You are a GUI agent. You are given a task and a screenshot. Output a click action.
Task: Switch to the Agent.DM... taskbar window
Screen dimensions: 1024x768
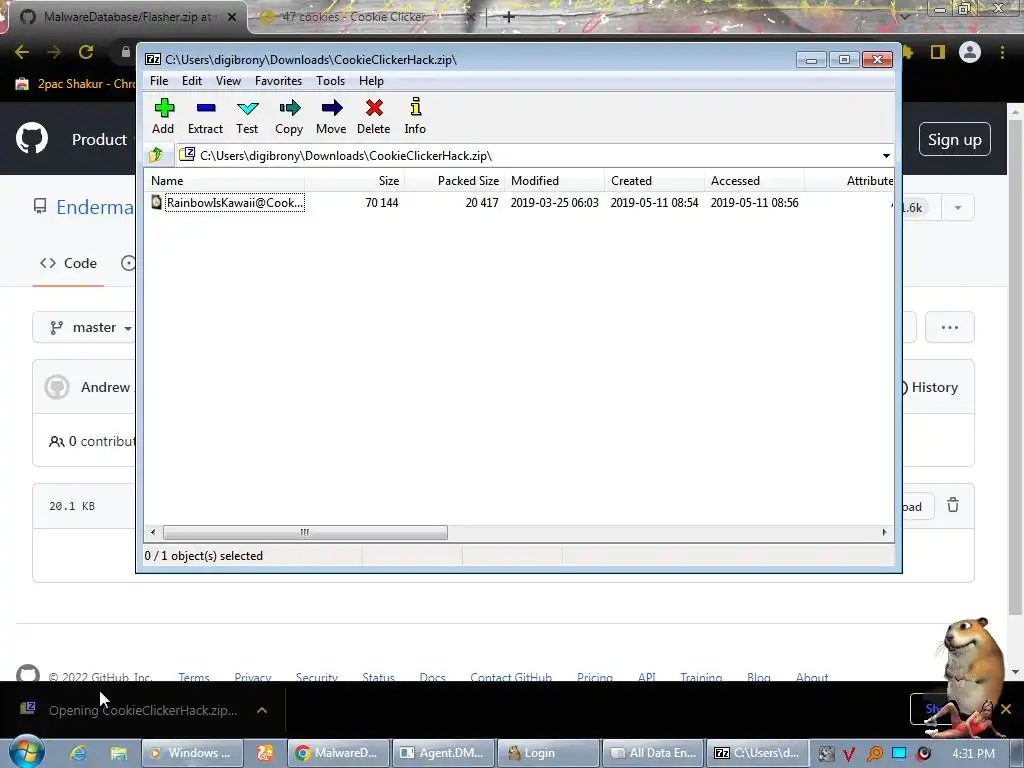(x=443, y=753)
